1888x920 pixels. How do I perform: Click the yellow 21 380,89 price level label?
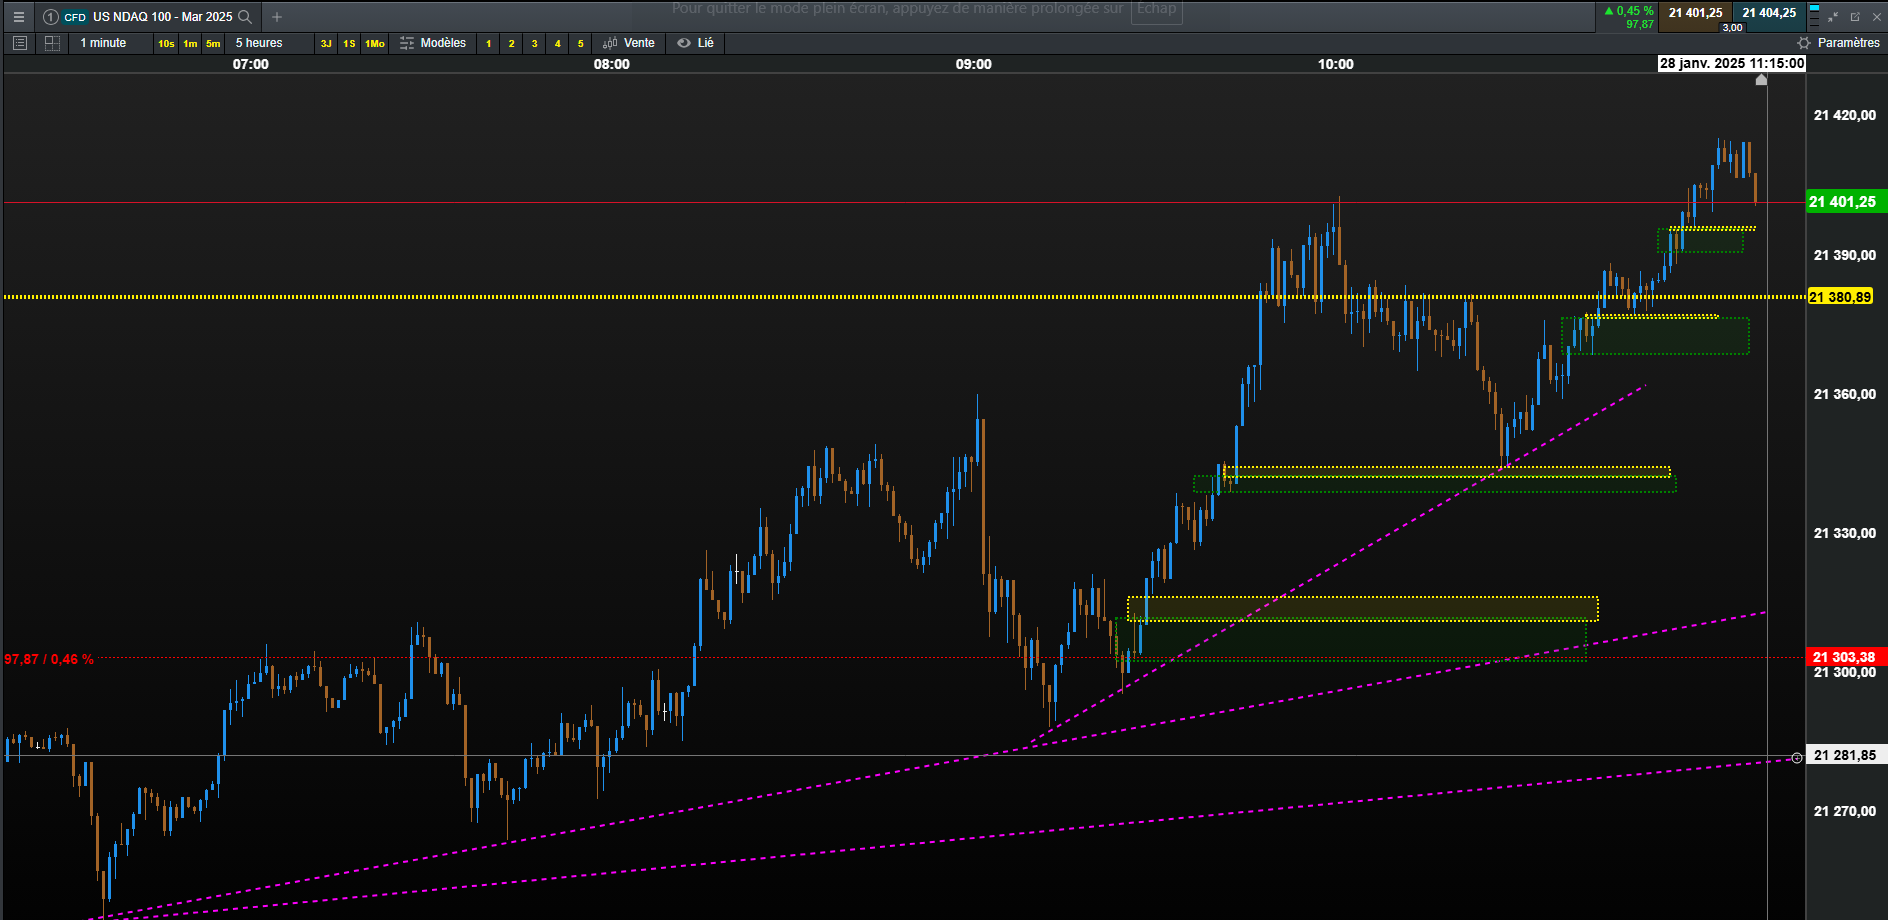coord(1841,297)
